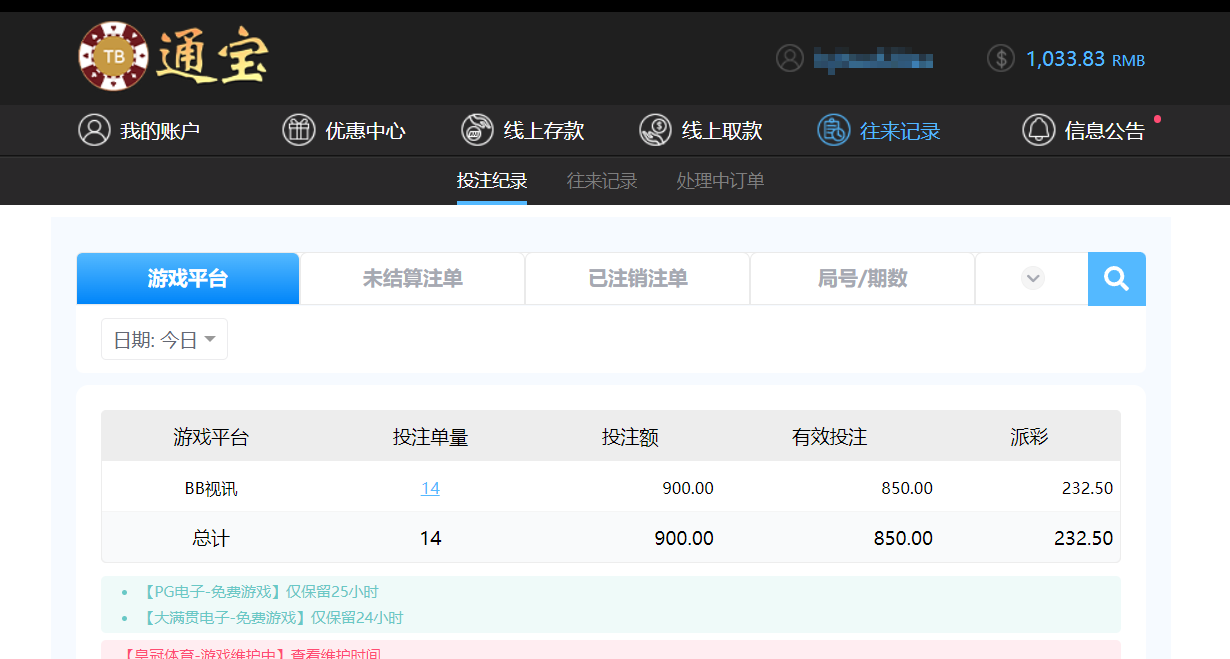Open the 我的账户 account icon
Viewport: 1230px width, 659px height.
pyautogui.click(x=94, y=130)
